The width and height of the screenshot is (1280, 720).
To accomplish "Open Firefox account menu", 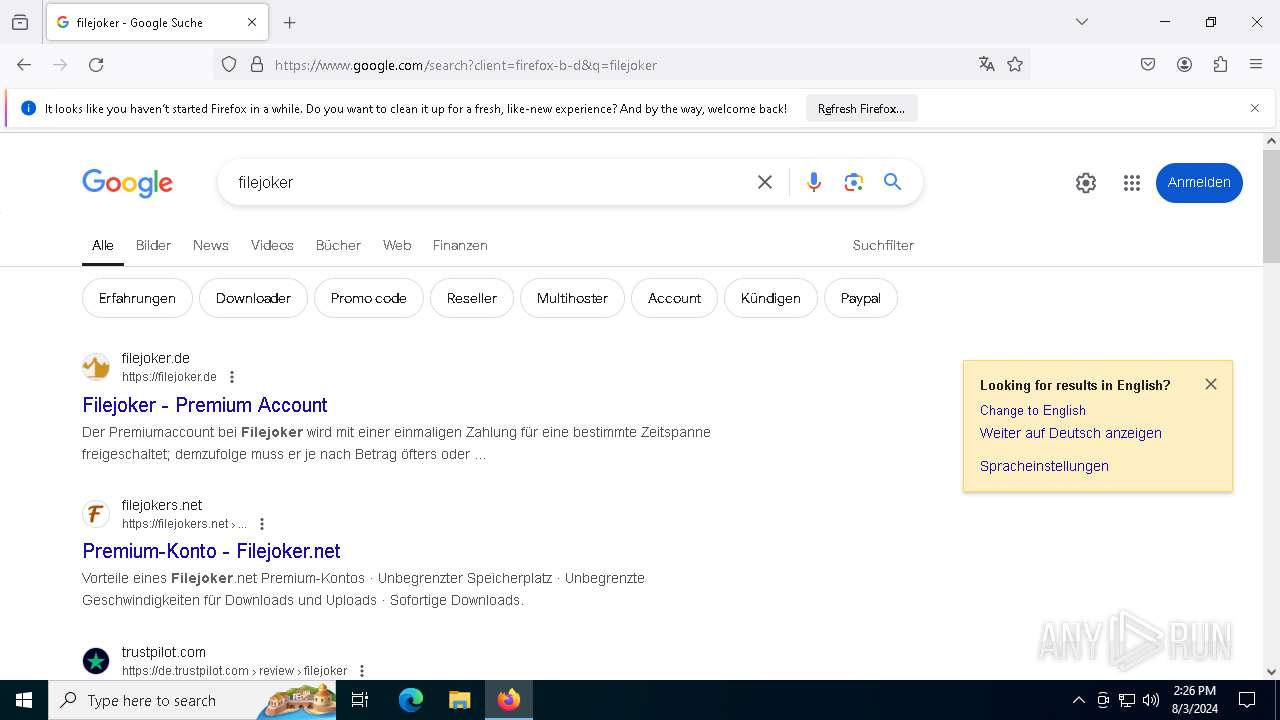I will coord(1184,65).
